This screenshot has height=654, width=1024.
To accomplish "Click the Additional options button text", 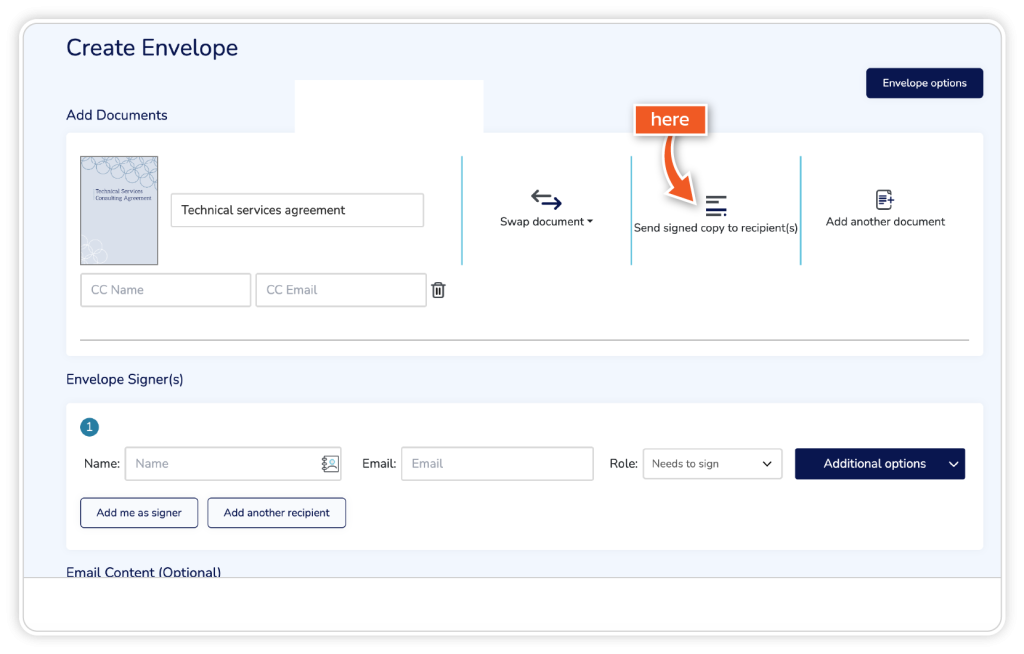I will pyautogui.click(x=874, y=464).
